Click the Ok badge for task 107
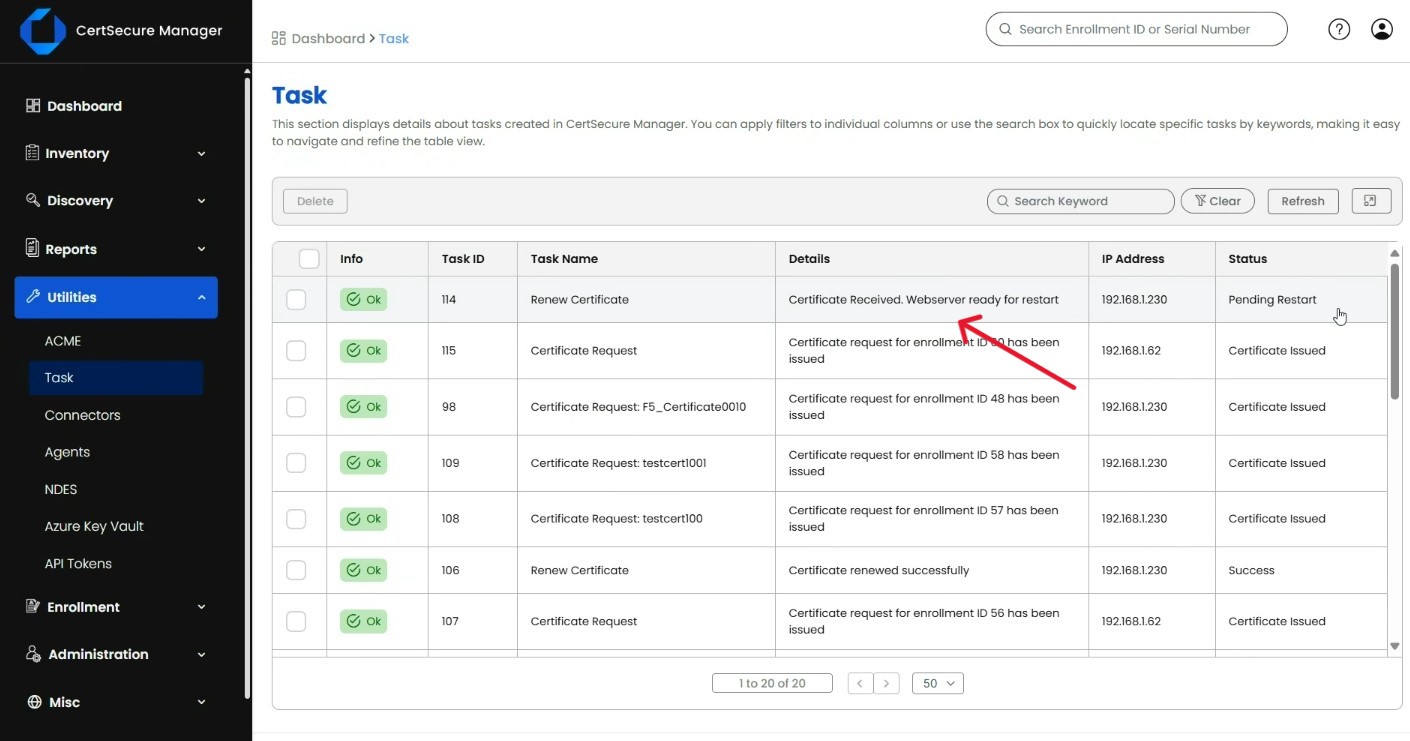The image size is (1410, 741). coord(363,621)
